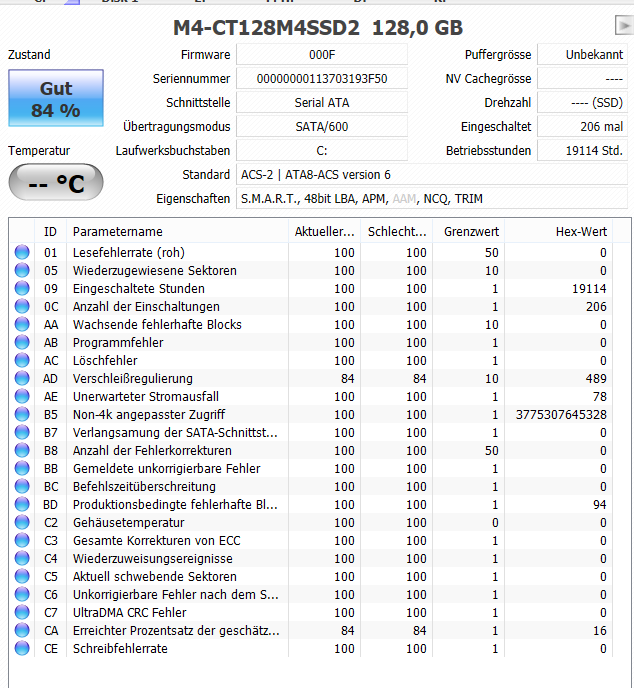Click status icon for row C6 Unkorrigierbare Fehler
This screenshot has height=688, width=634.
pyautogui.click(x=22, y=594)
